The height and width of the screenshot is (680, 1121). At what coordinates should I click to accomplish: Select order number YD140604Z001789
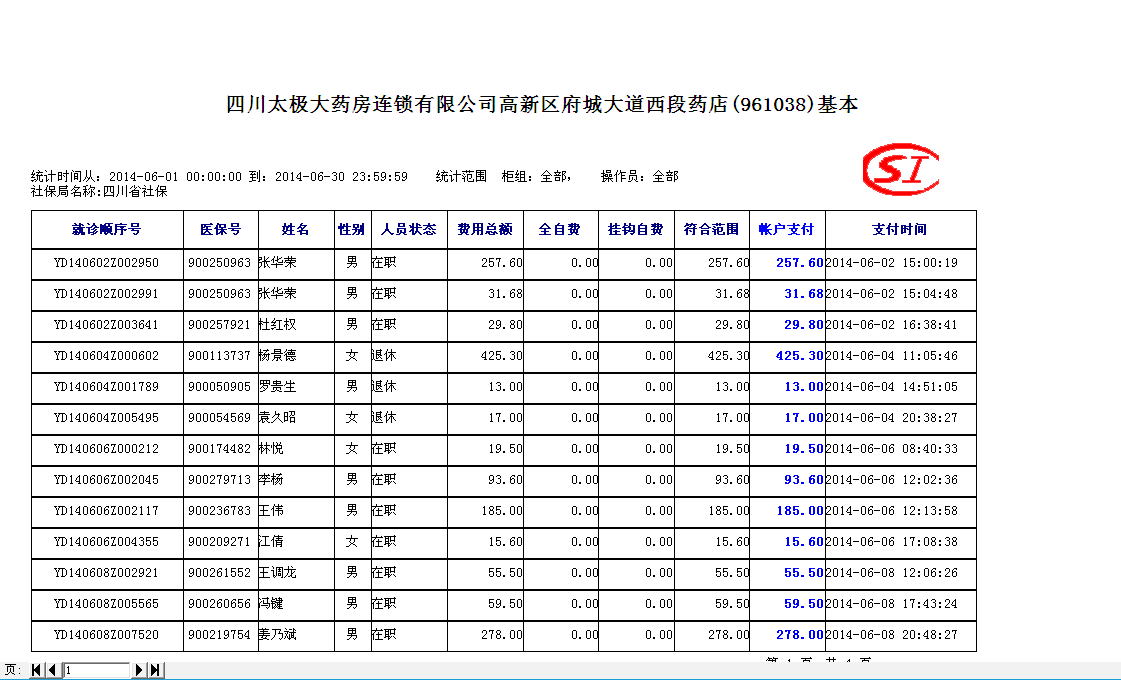[107, 387]
